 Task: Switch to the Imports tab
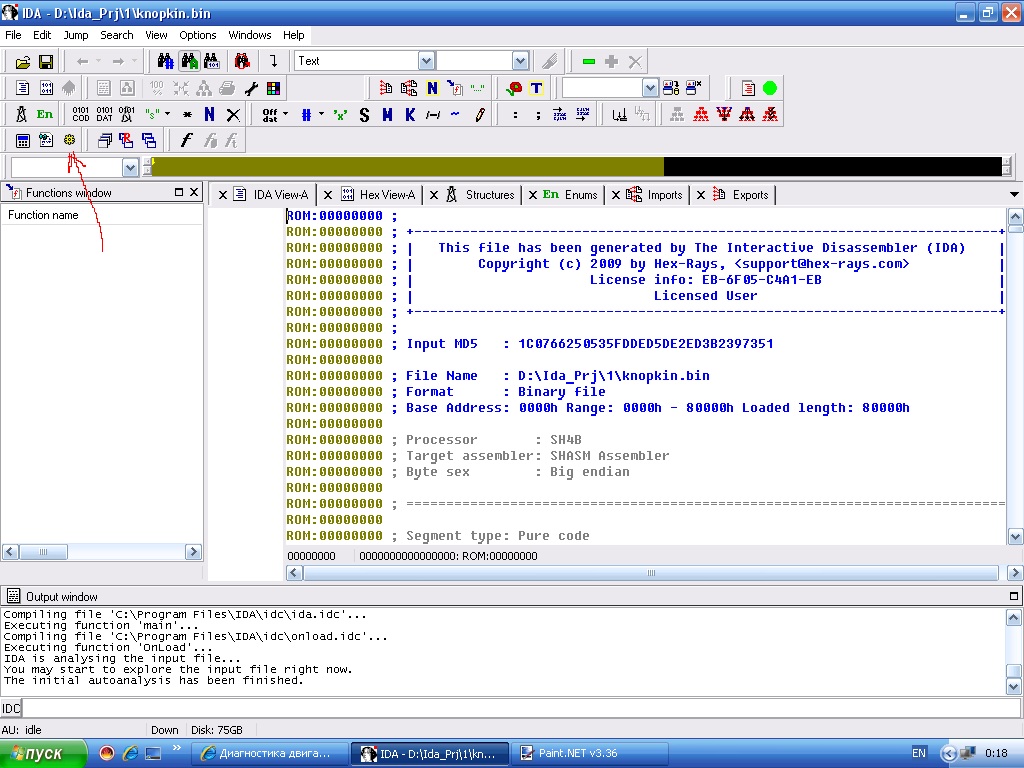point(664,195)
